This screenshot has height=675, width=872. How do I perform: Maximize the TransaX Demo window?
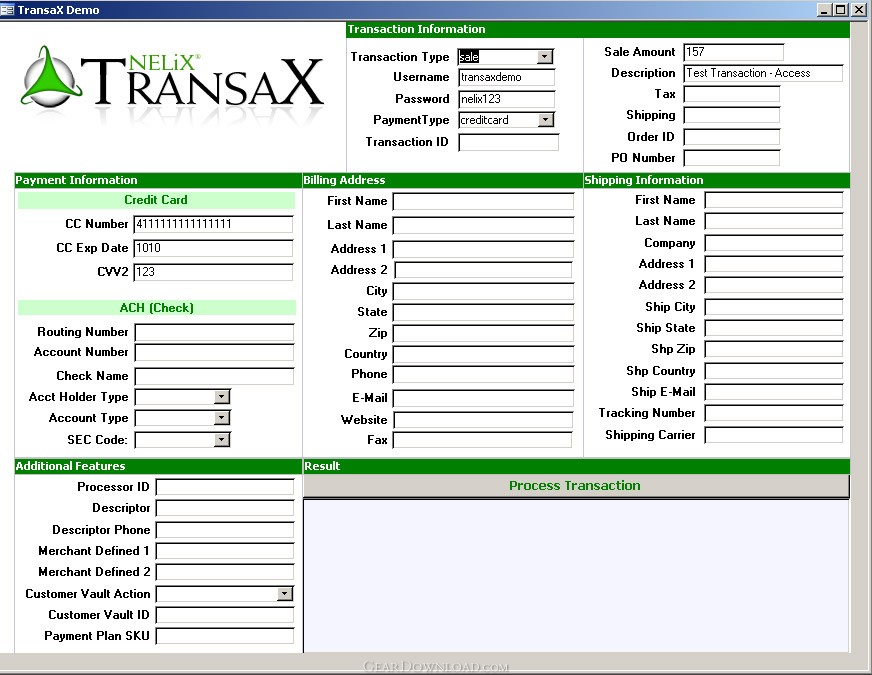click(x=841, y=9)
